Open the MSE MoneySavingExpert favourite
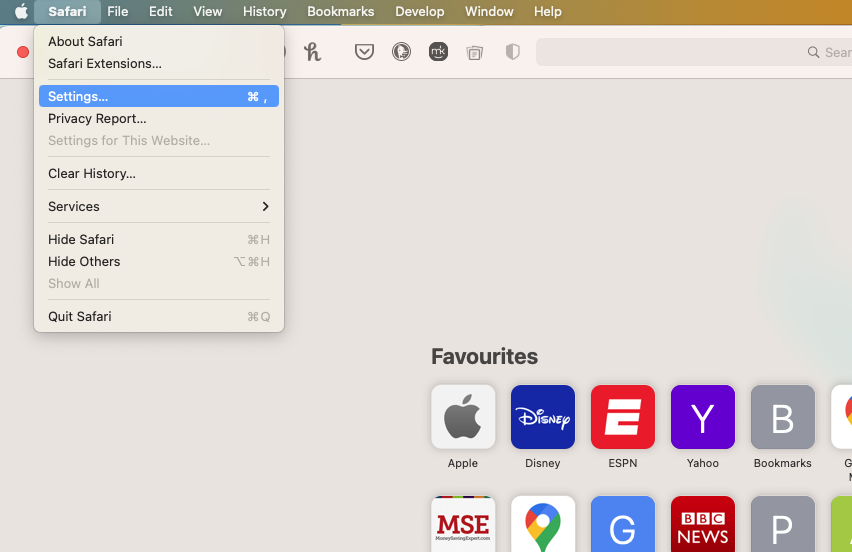The height and width of the screenshot is (552, 852). [463, 524]
